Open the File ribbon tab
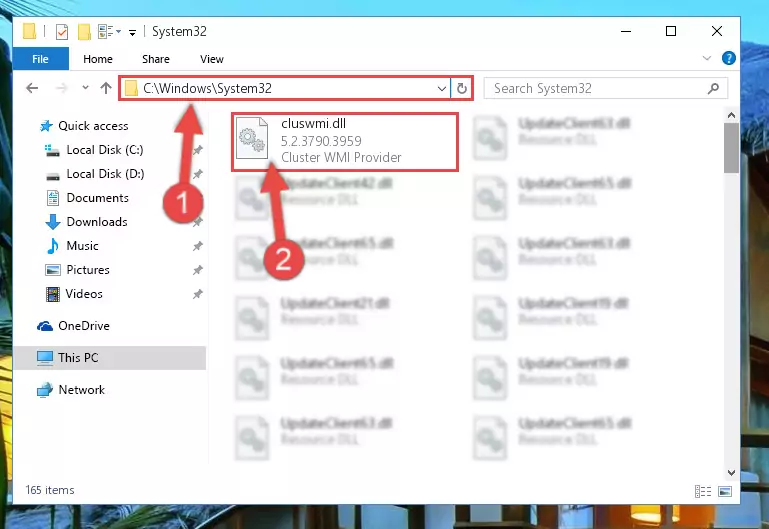Viewport: 769px width, 529px height. point(40,59)
